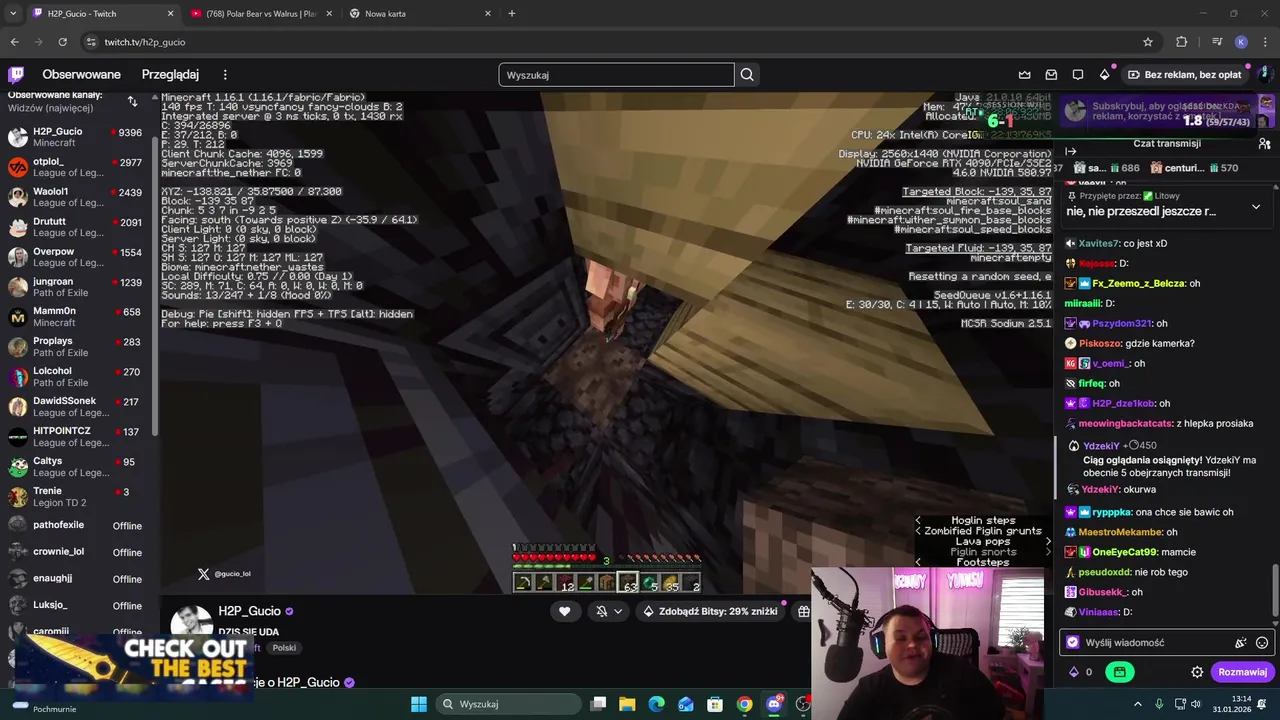Open Discord from the taskbar
Screen dimensions: 1280x720
(774, 704)
